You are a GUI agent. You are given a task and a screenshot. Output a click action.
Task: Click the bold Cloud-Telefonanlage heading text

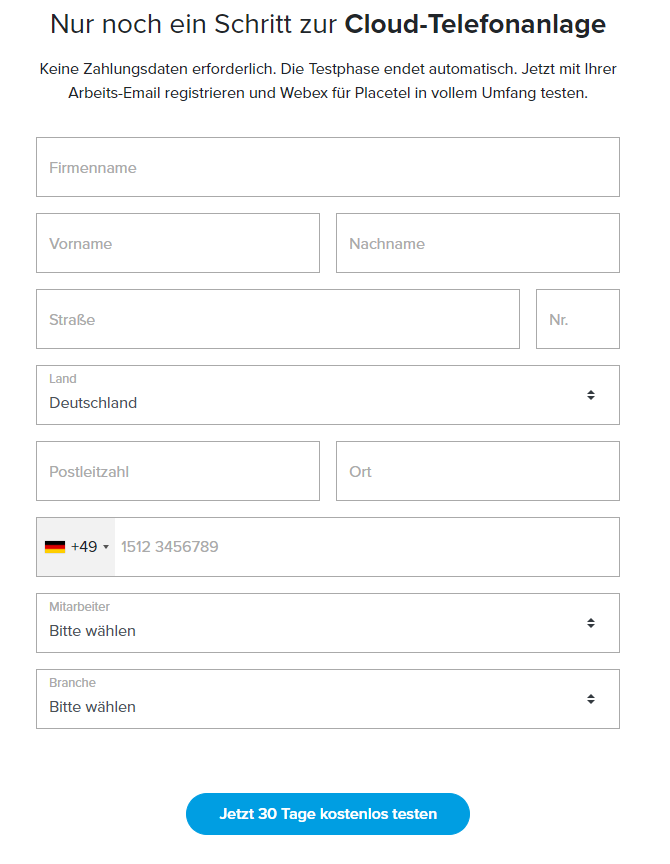[x=475, y=25]
